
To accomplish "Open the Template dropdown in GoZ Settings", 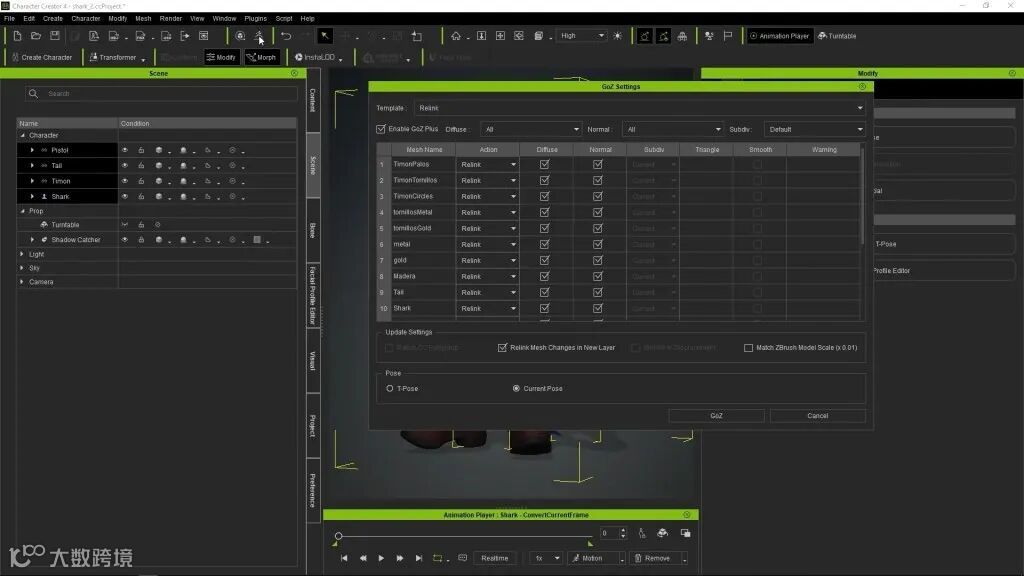I will pyautogui.click(x=640, y=108).
